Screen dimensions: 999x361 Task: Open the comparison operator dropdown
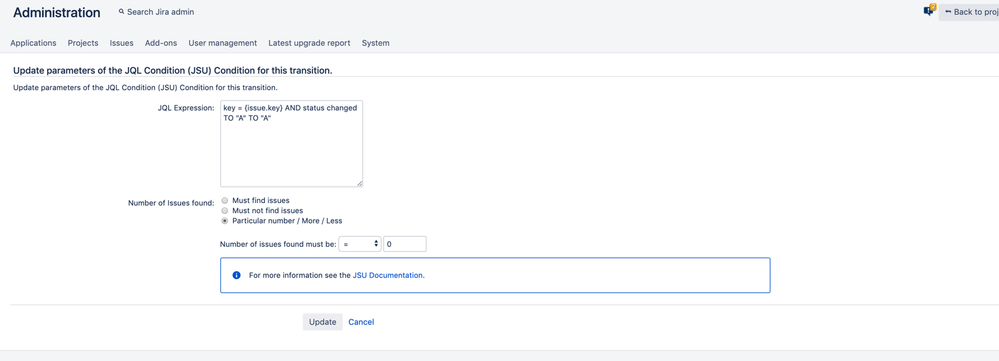tap(360, 244)
